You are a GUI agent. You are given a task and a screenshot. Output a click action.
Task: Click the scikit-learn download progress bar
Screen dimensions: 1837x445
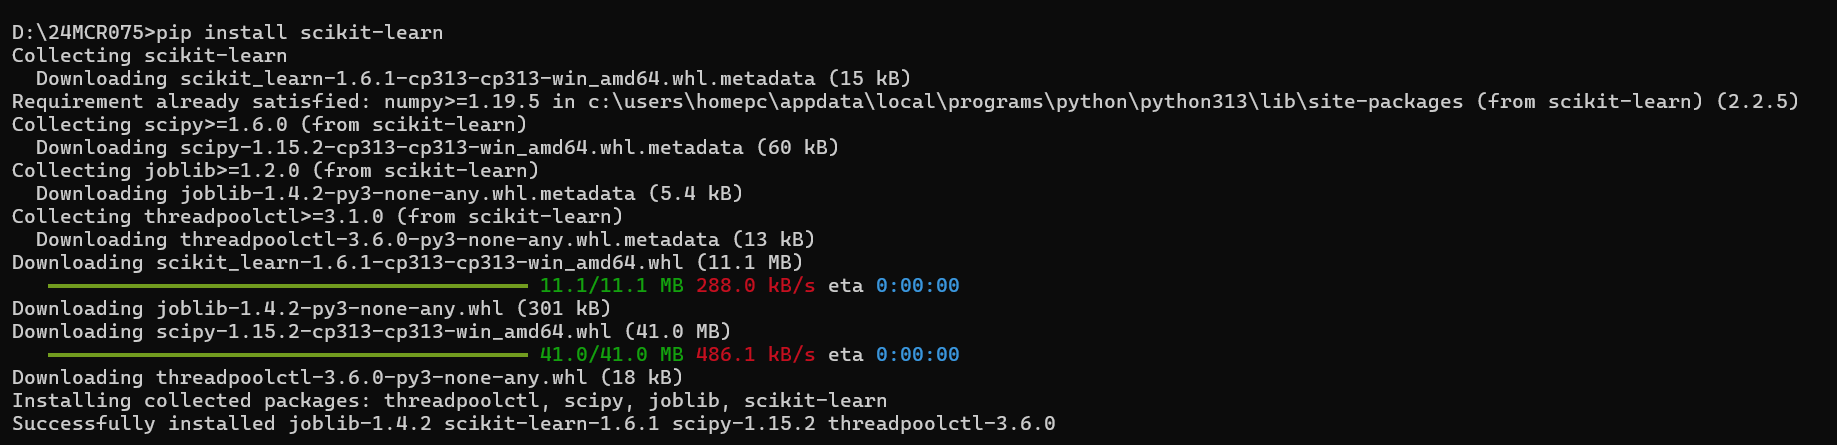(288, 286)
